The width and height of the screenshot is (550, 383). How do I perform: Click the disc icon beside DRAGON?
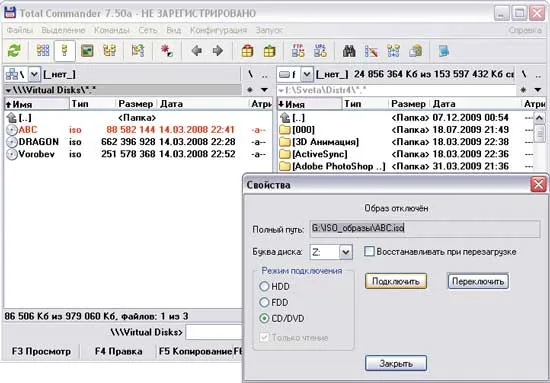(12, 142)
